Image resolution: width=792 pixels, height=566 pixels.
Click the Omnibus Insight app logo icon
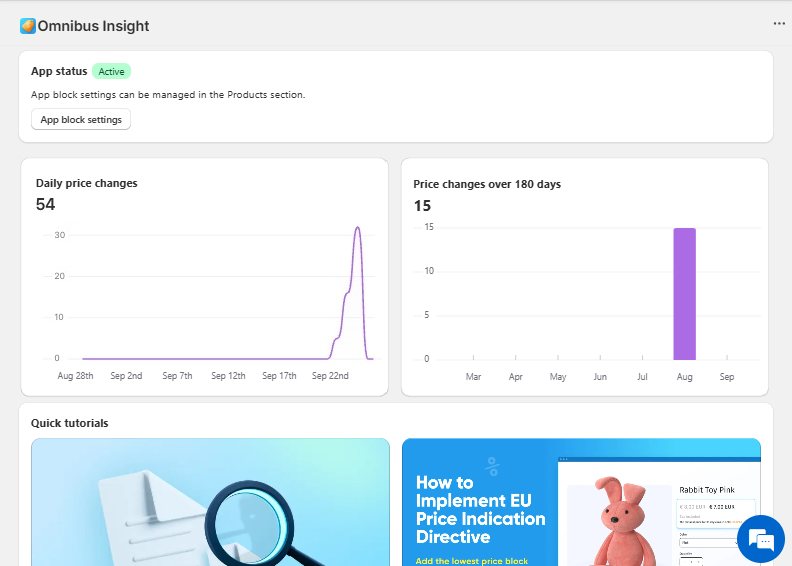tap(28, 26)
